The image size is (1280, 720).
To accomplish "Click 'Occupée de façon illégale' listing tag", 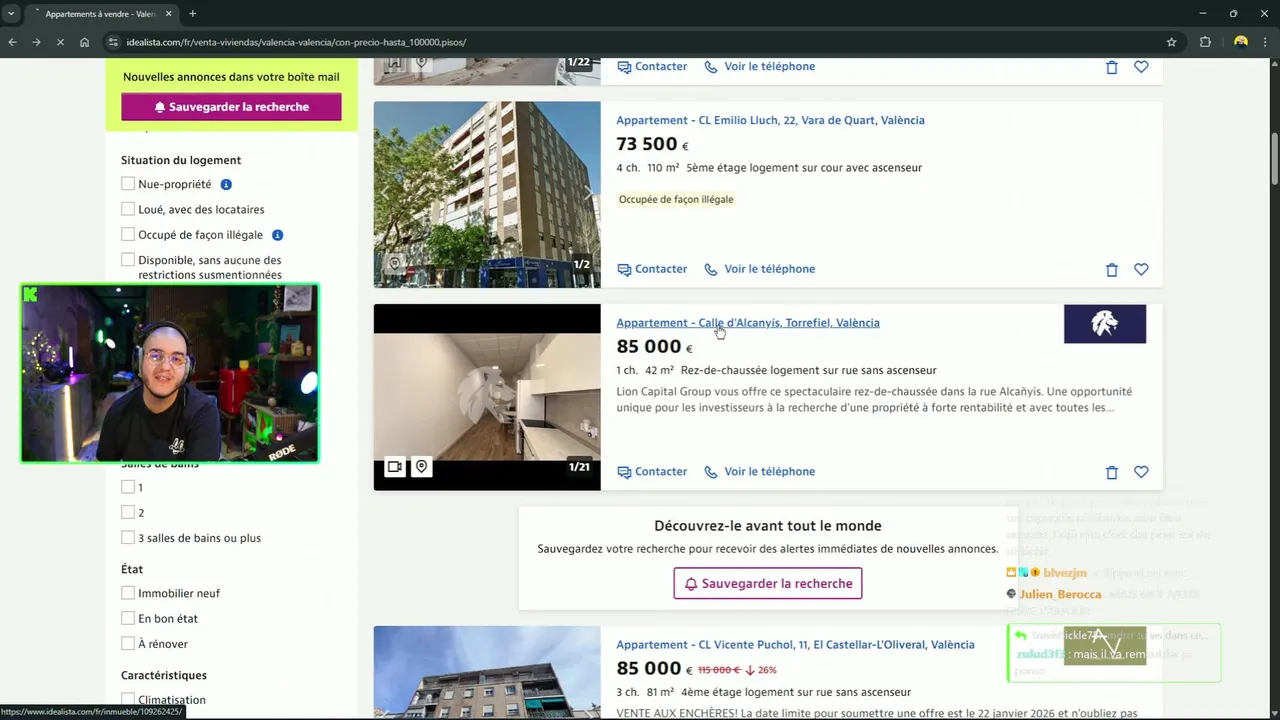I will click(676, 200).
